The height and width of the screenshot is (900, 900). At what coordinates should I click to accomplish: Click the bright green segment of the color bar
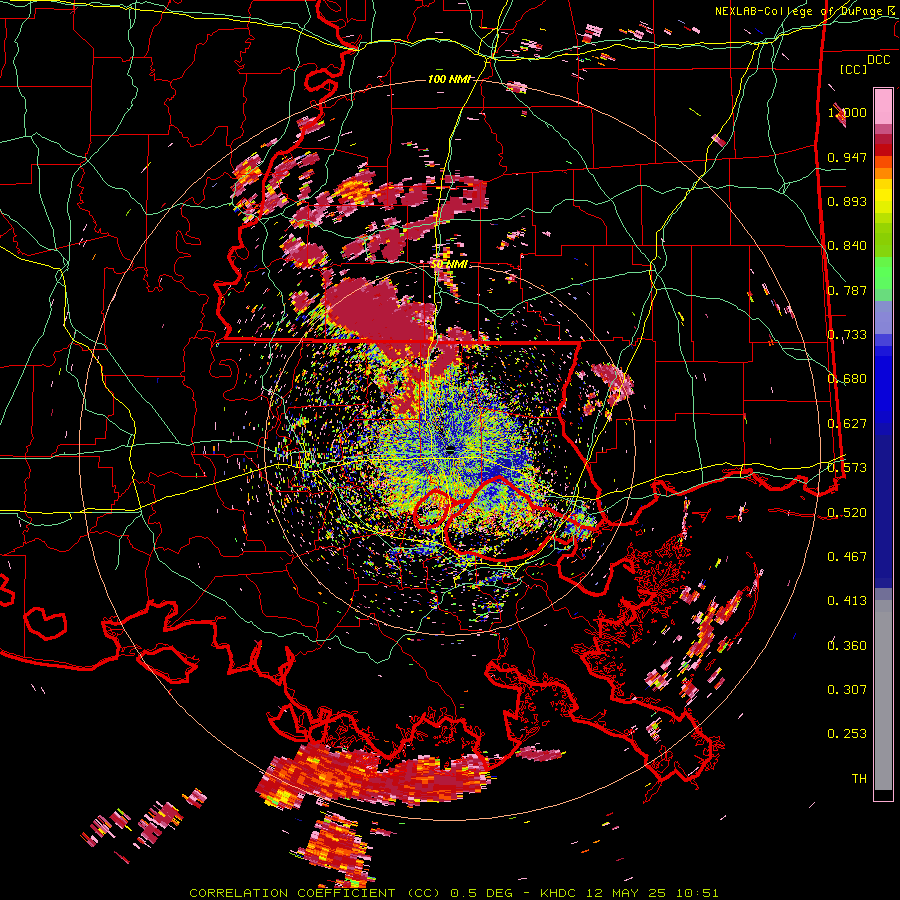(x=883, y=273)
